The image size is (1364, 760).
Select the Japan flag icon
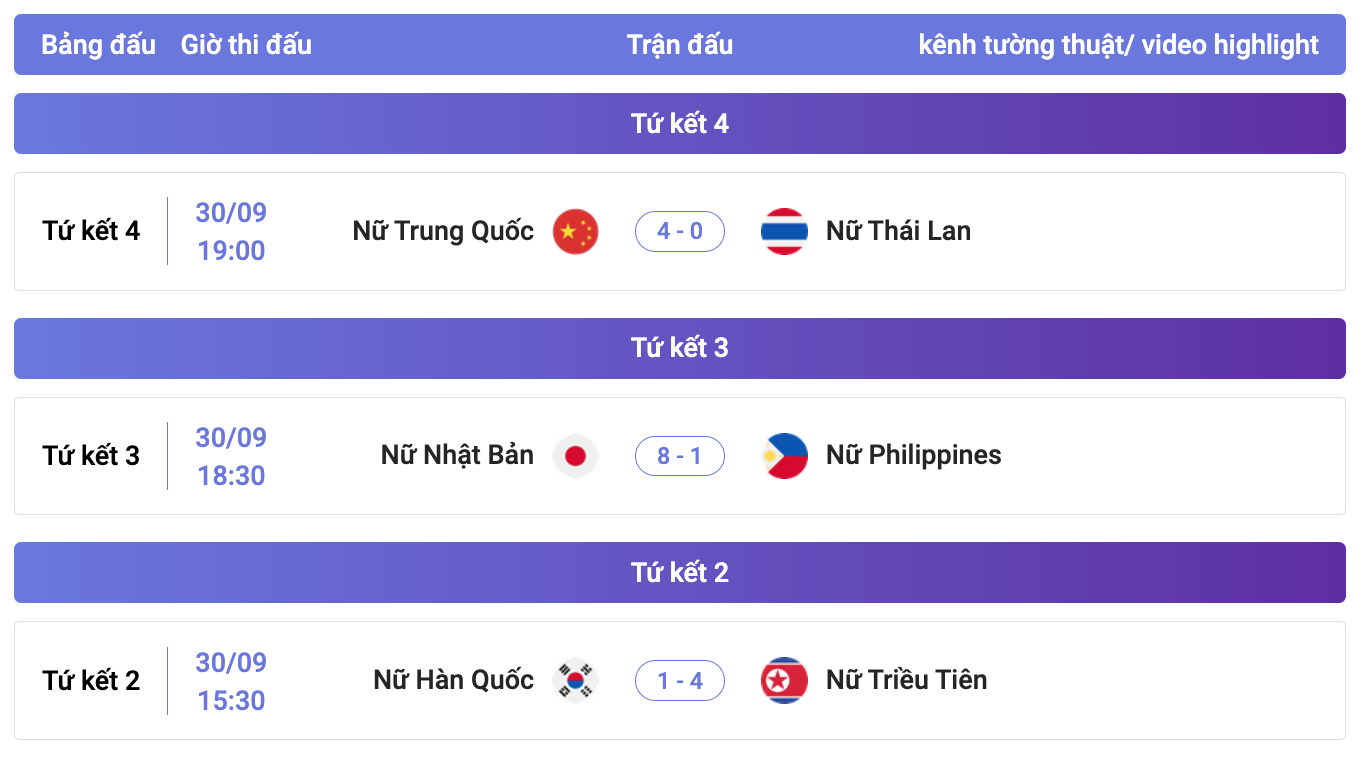point(575,456)
